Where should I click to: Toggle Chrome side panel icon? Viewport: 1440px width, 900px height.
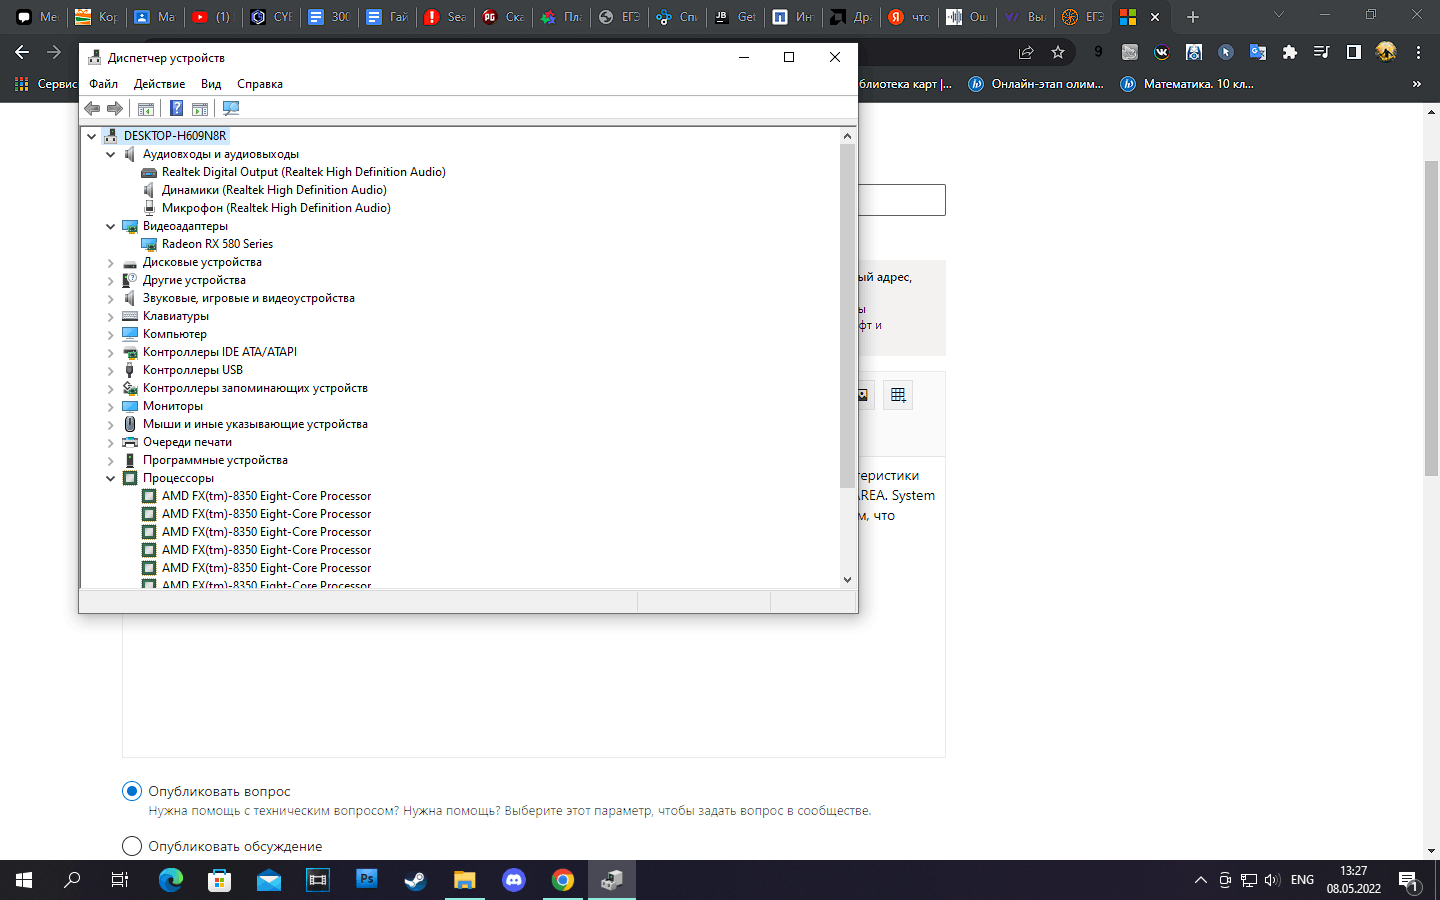[1354, 52]
